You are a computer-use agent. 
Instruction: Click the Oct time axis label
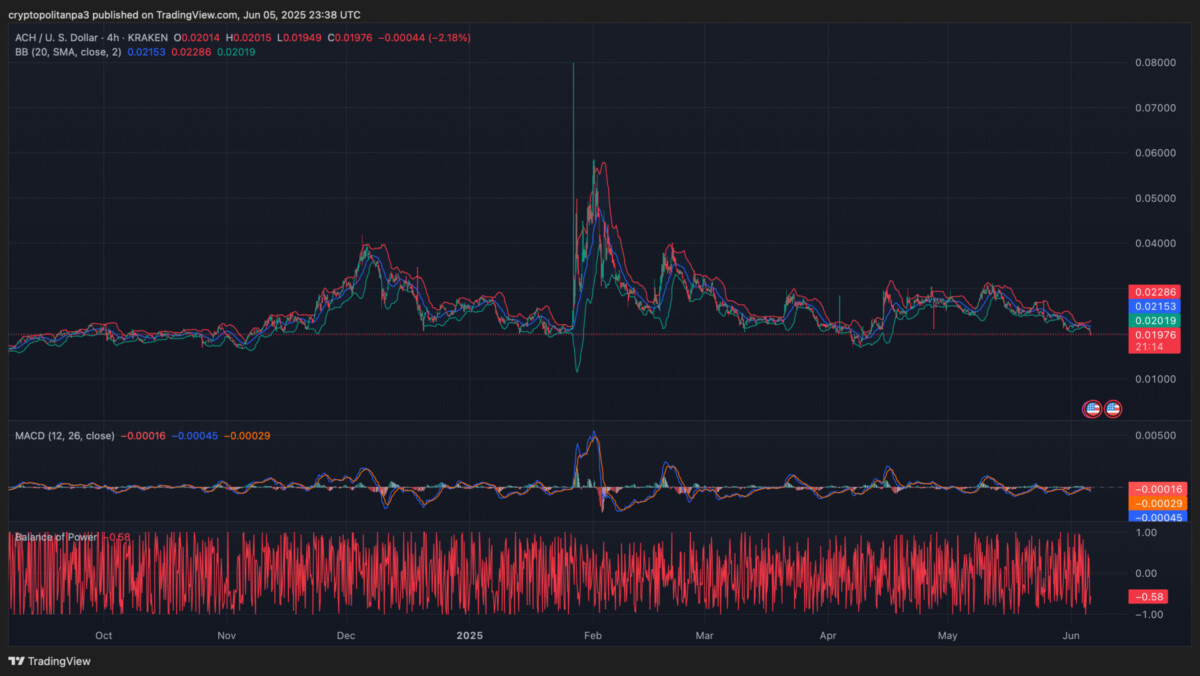tap(103, 635)
